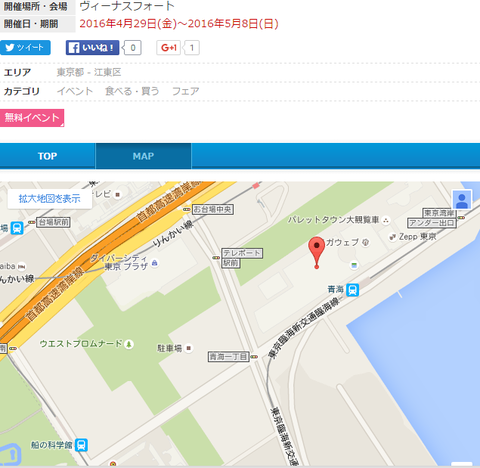This screenshot has height=468, width=480.
Task: Click the ダイバーシティ東京 プラザ shopping icon
Action: 154,263
